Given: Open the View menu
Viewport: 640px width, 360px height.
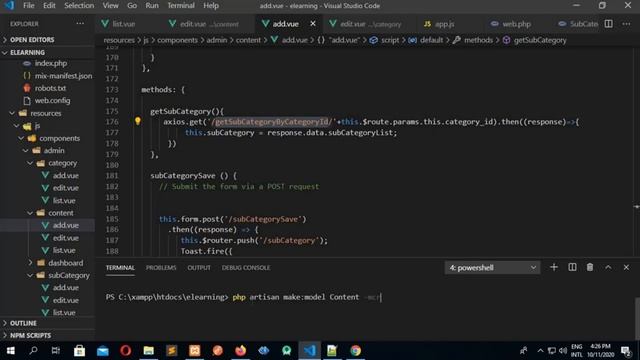Looking at the screenshot, I should 110,6.
